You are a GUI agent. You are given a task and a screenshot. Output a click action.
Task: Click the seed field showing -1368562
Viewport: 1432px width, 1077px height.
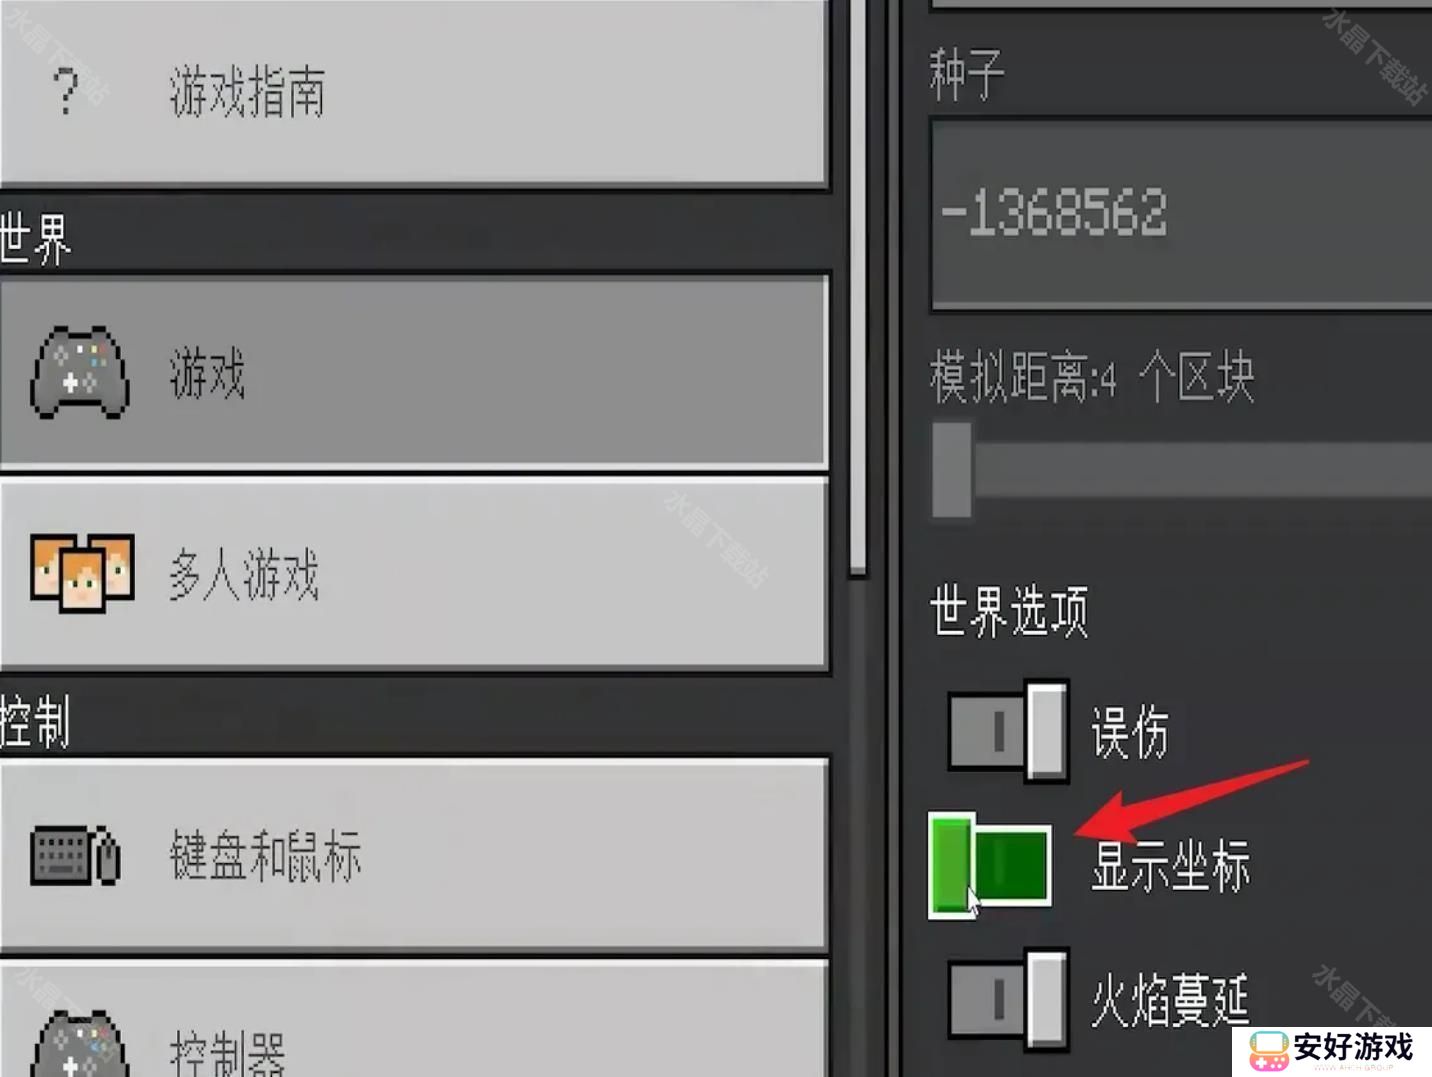(1181, 214)
